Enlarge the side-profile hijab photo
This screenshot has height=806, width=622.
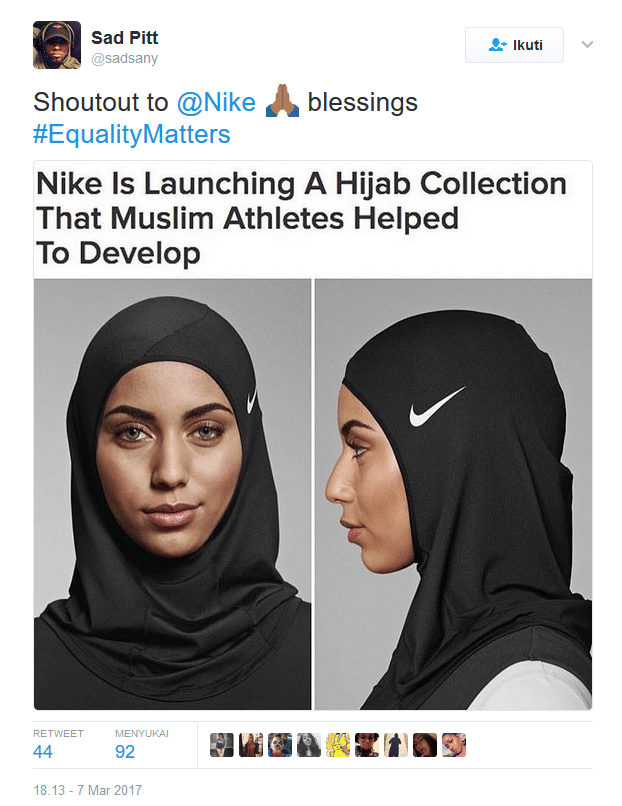453,494
